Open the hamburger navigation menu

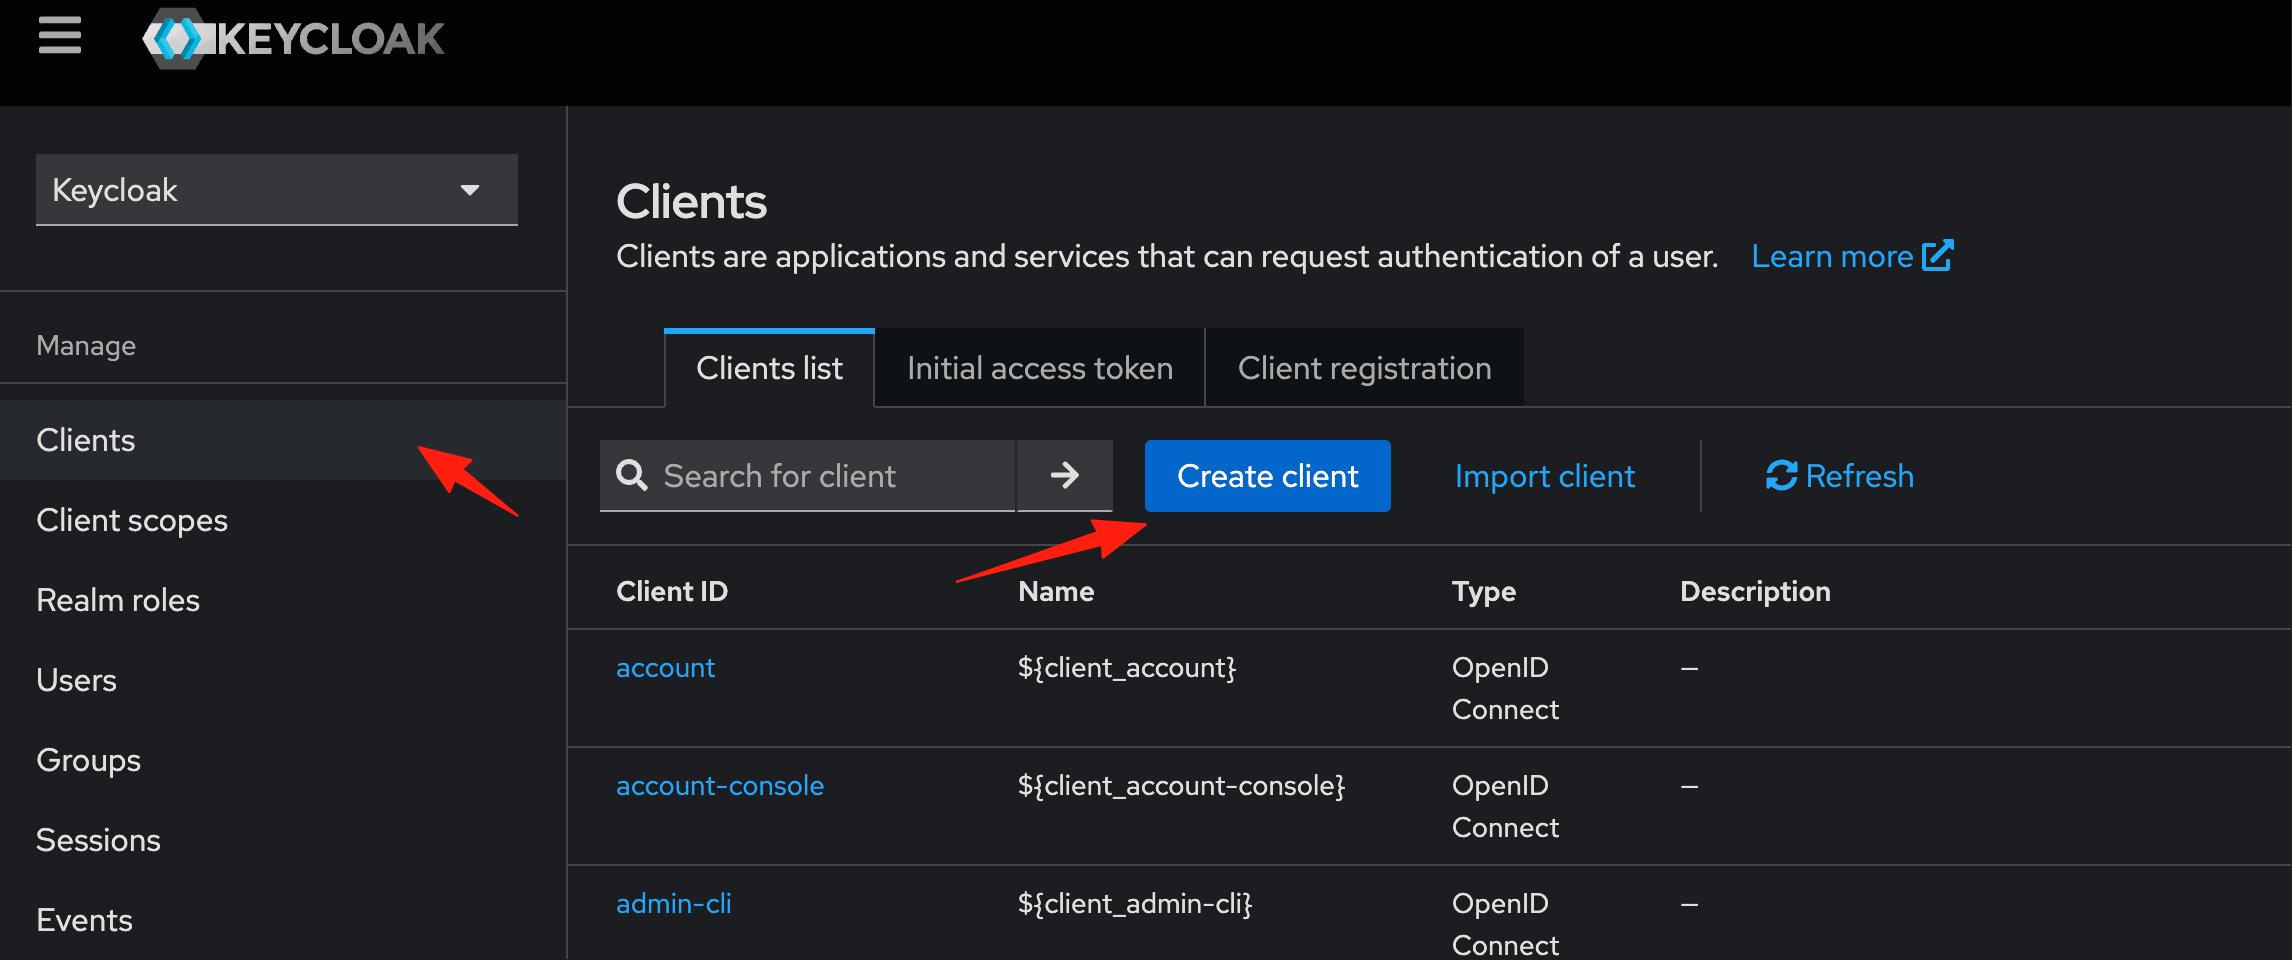click(60, 36)
